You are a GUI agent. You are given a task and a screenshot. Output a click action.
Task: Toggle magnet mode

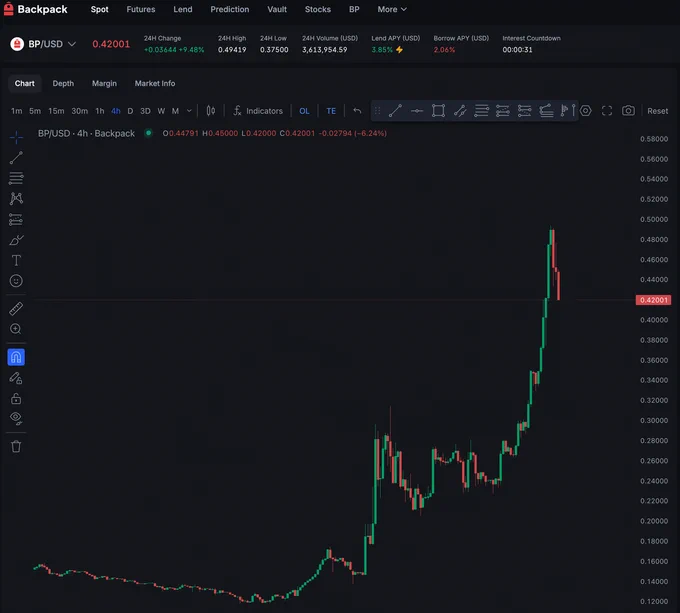point(16,357)
